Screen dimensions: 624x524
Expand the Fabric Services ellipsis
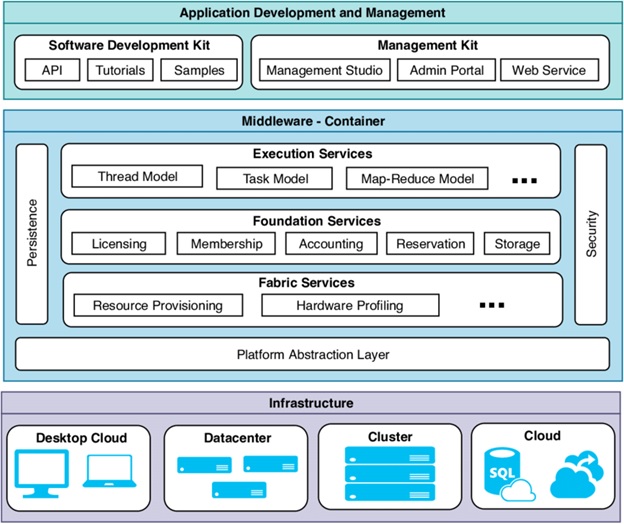pyautogui.click(x=491, y=305)
